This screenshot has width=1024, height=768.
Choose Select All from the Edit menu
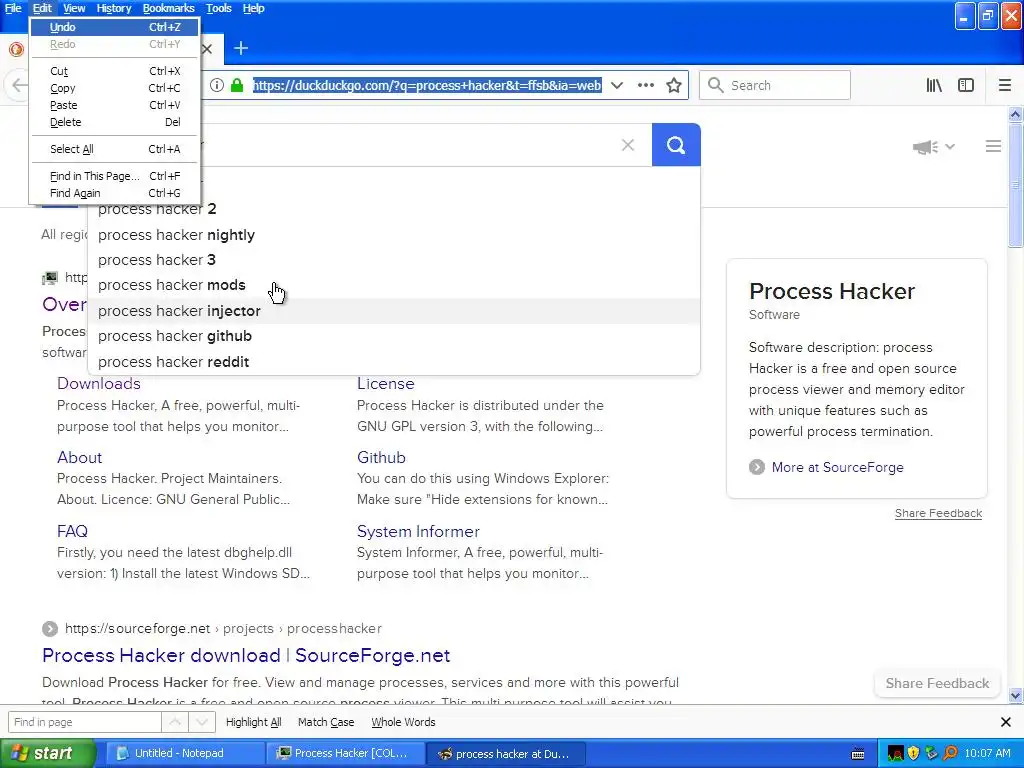[x=115, y=149]
